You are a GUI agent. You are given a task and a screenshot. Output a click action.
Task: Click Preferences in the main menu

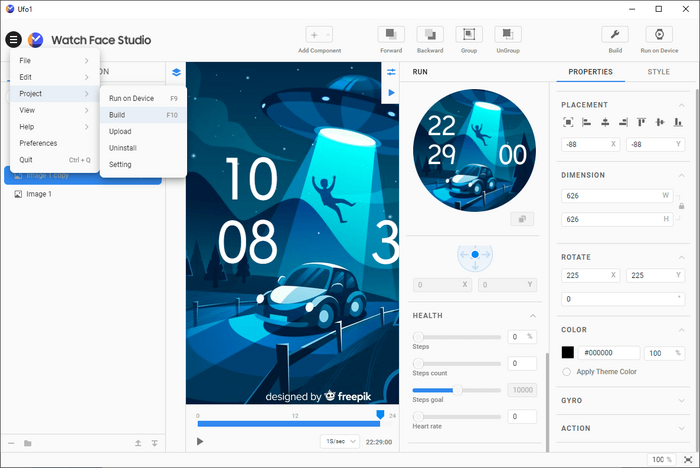39,143
